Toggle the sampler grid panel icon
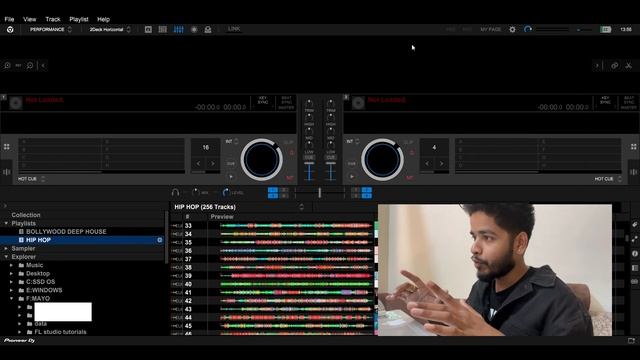Image resolution: width=640 pixels, height=360 pixels. click(162, 29)
